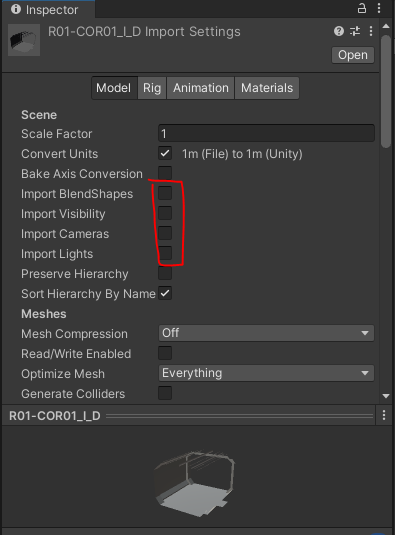Click the Scale Factor input field
The image size is (395, 535).
[266, 133]
